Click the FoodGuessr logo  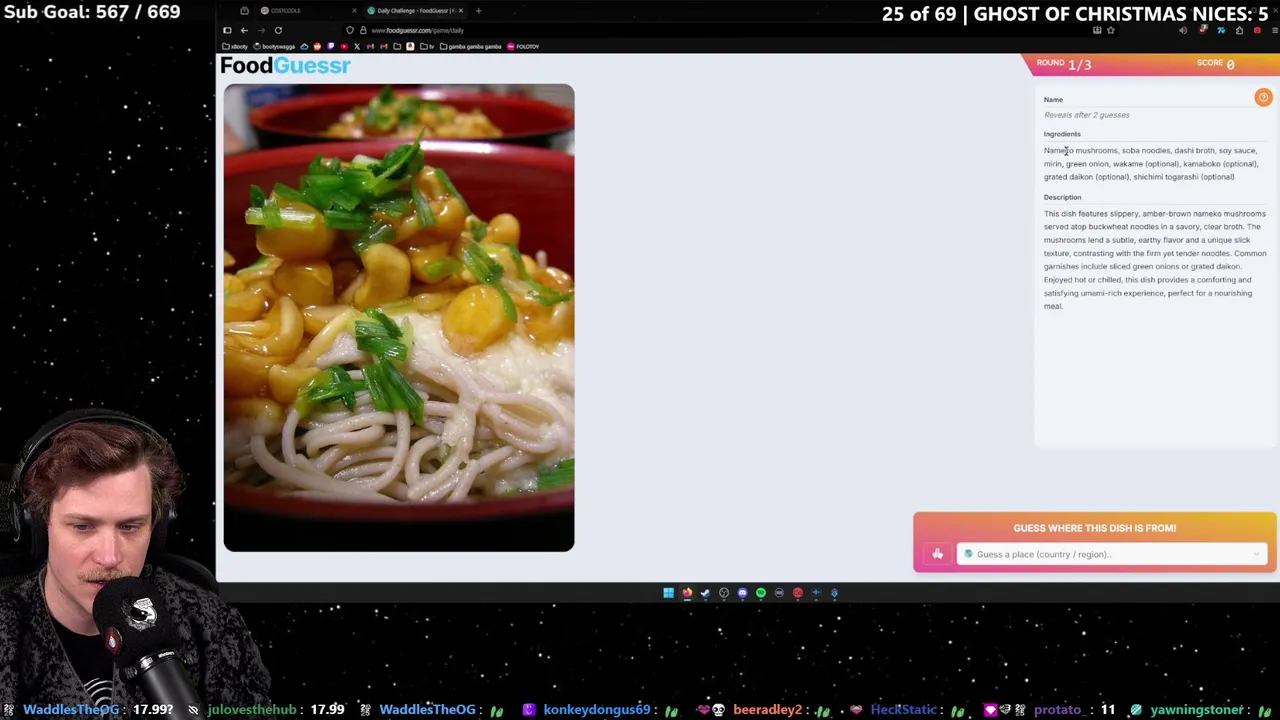(x=285, y=65)
